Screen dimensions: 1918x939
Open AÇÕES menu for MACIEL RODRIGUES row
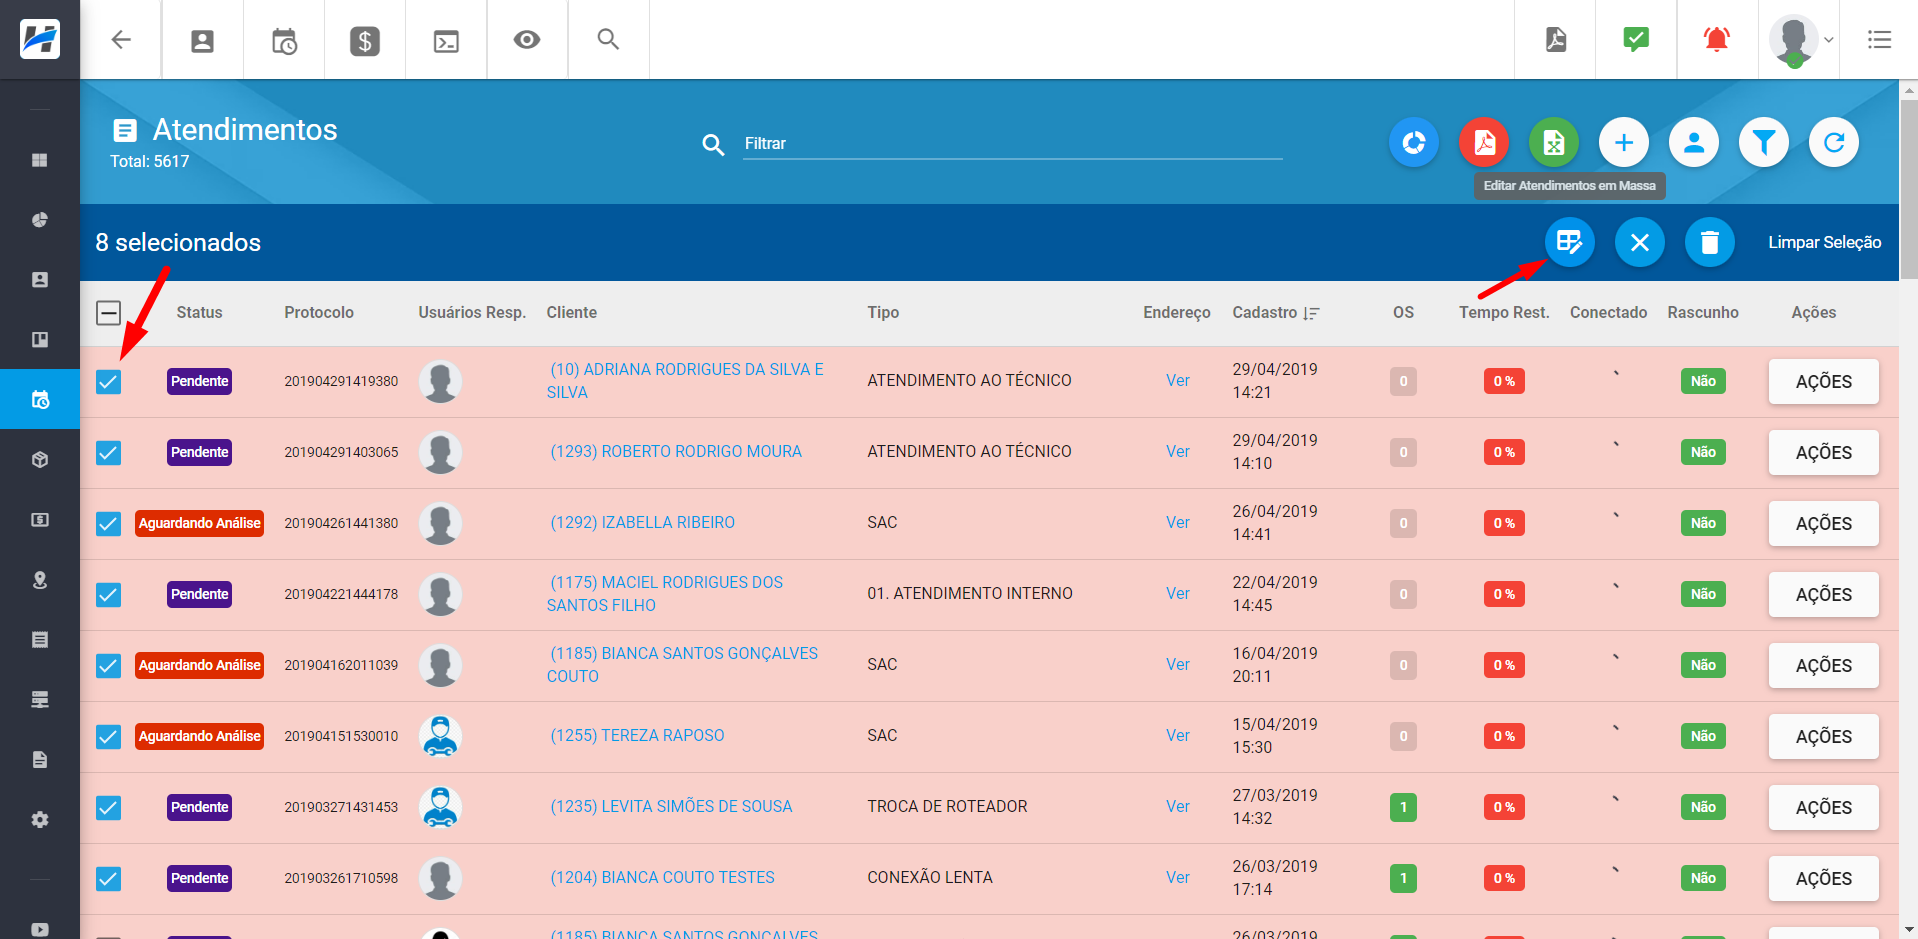(1823, 595)
